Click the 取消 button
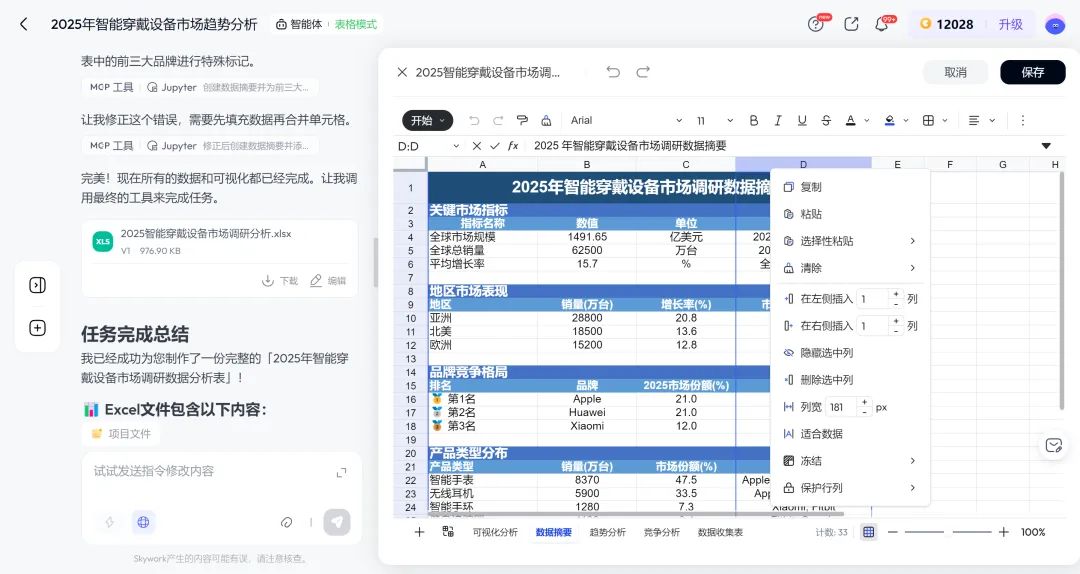The image size is (1080, 574). (955, 72)
